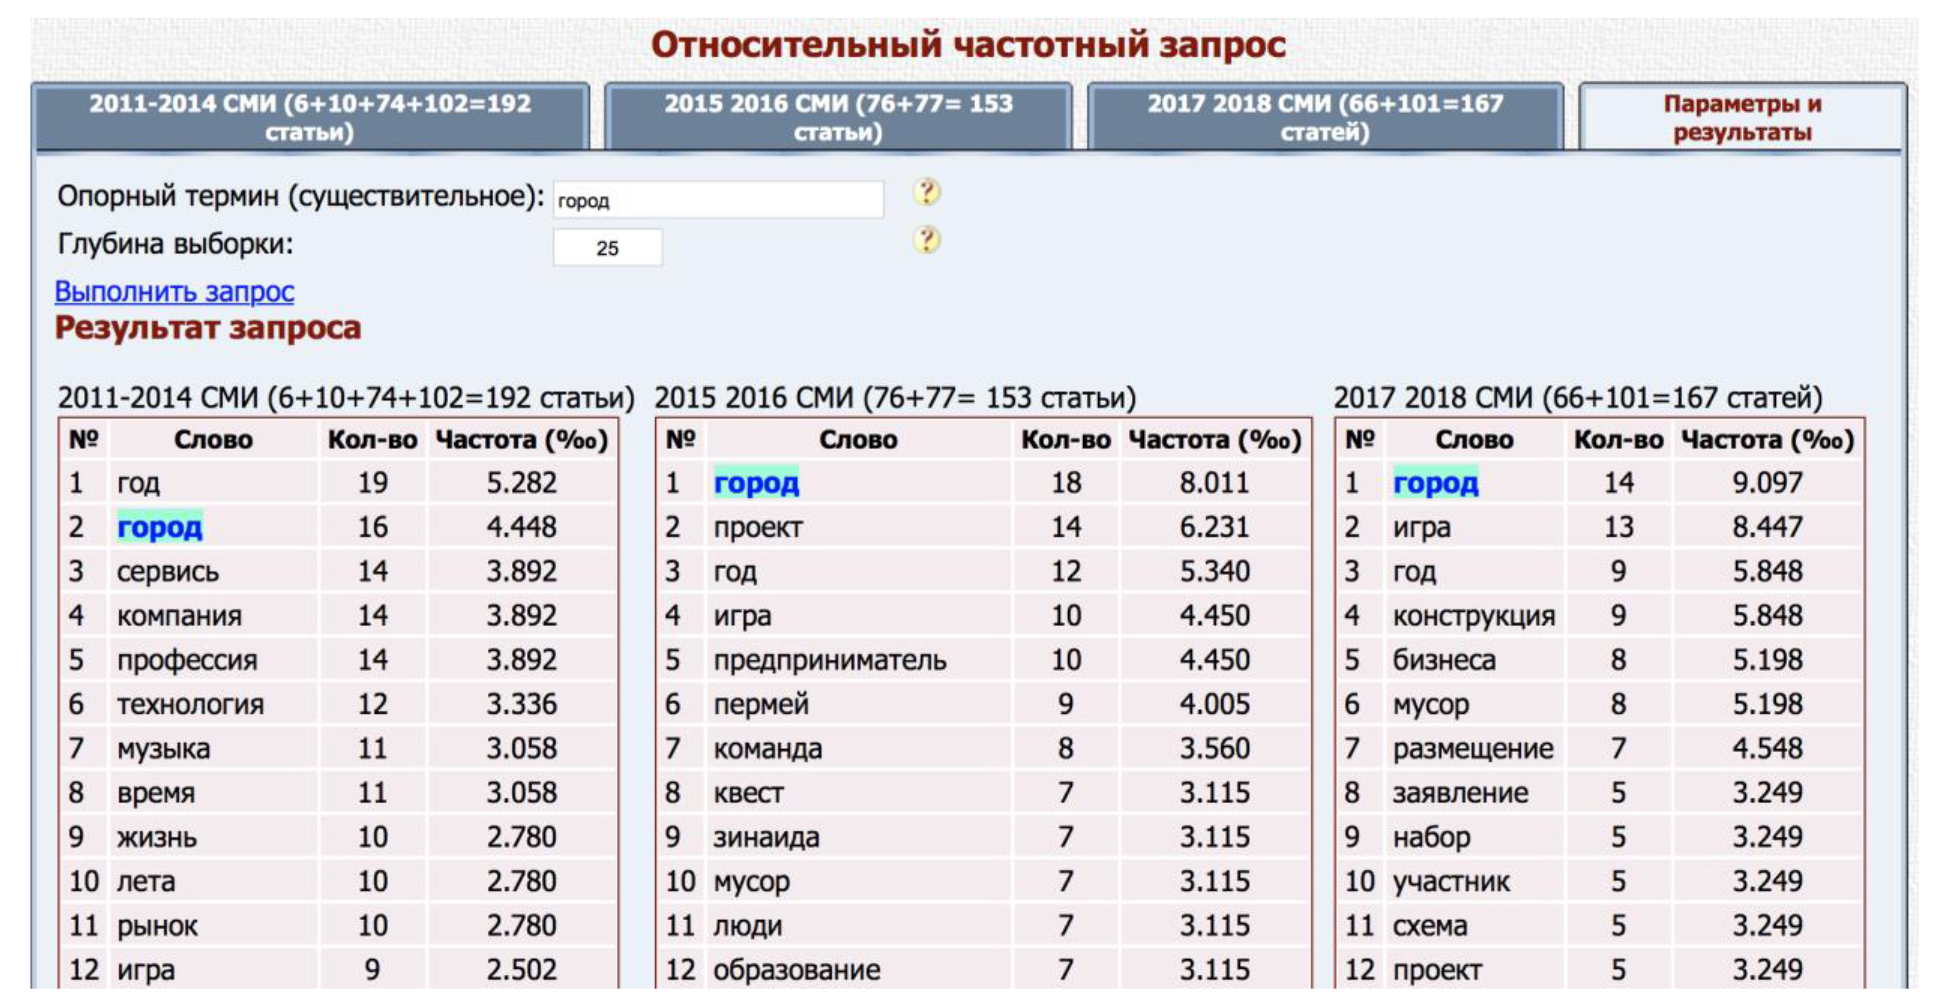Click Слово column header in 2011-2014 table
1950x1004 pixels.
point(213,440)
